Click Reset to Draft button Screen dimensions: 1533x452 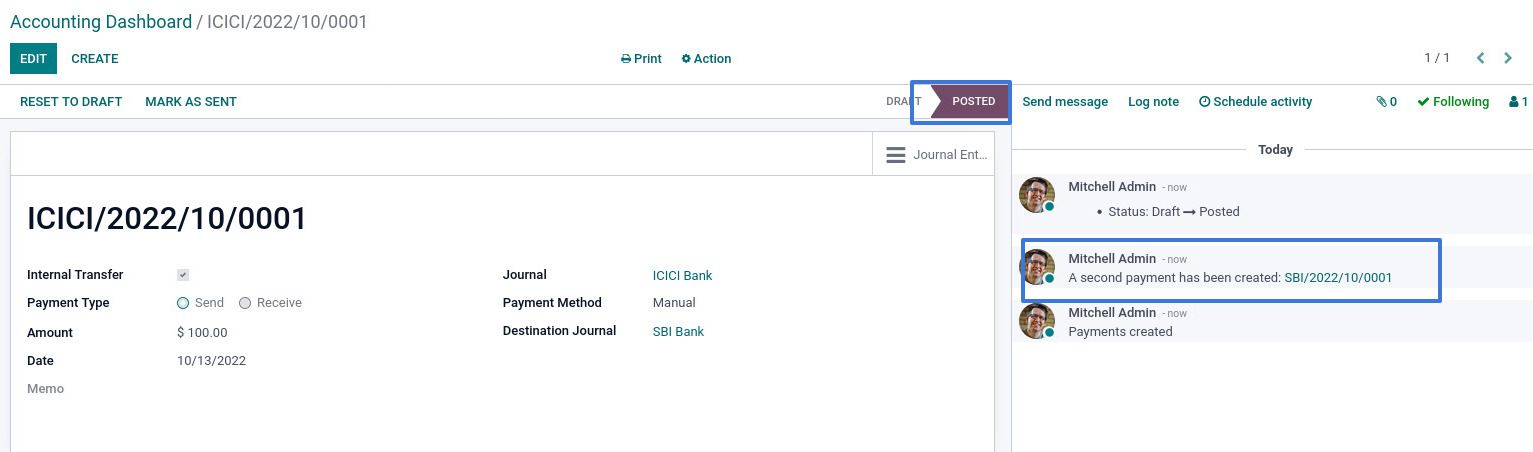71,102
